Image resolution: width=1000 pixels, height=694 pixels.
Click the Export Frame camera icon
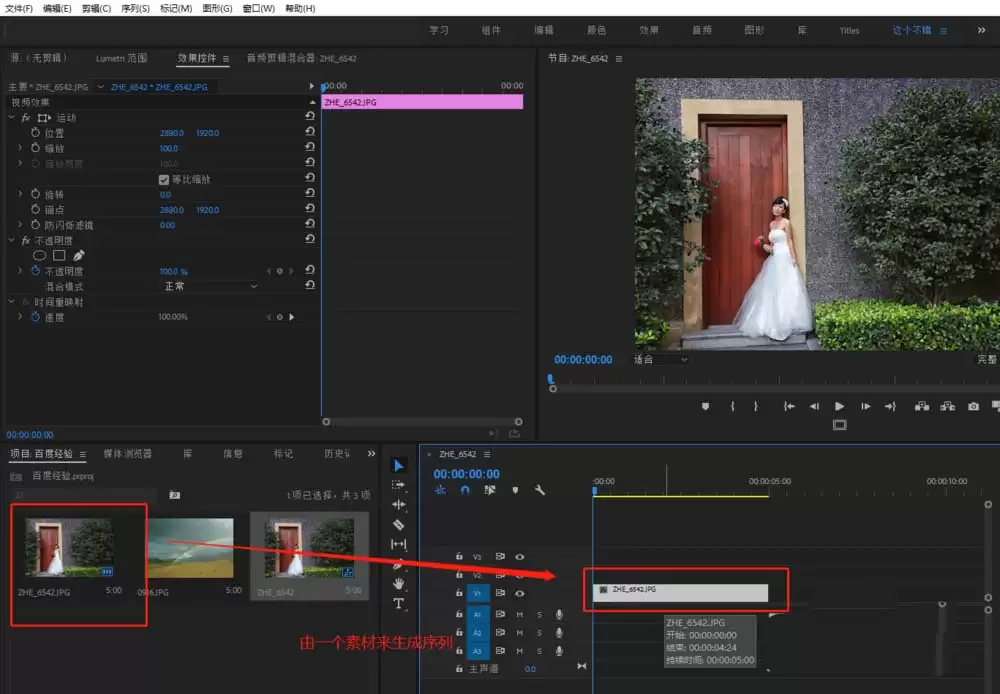973,406
